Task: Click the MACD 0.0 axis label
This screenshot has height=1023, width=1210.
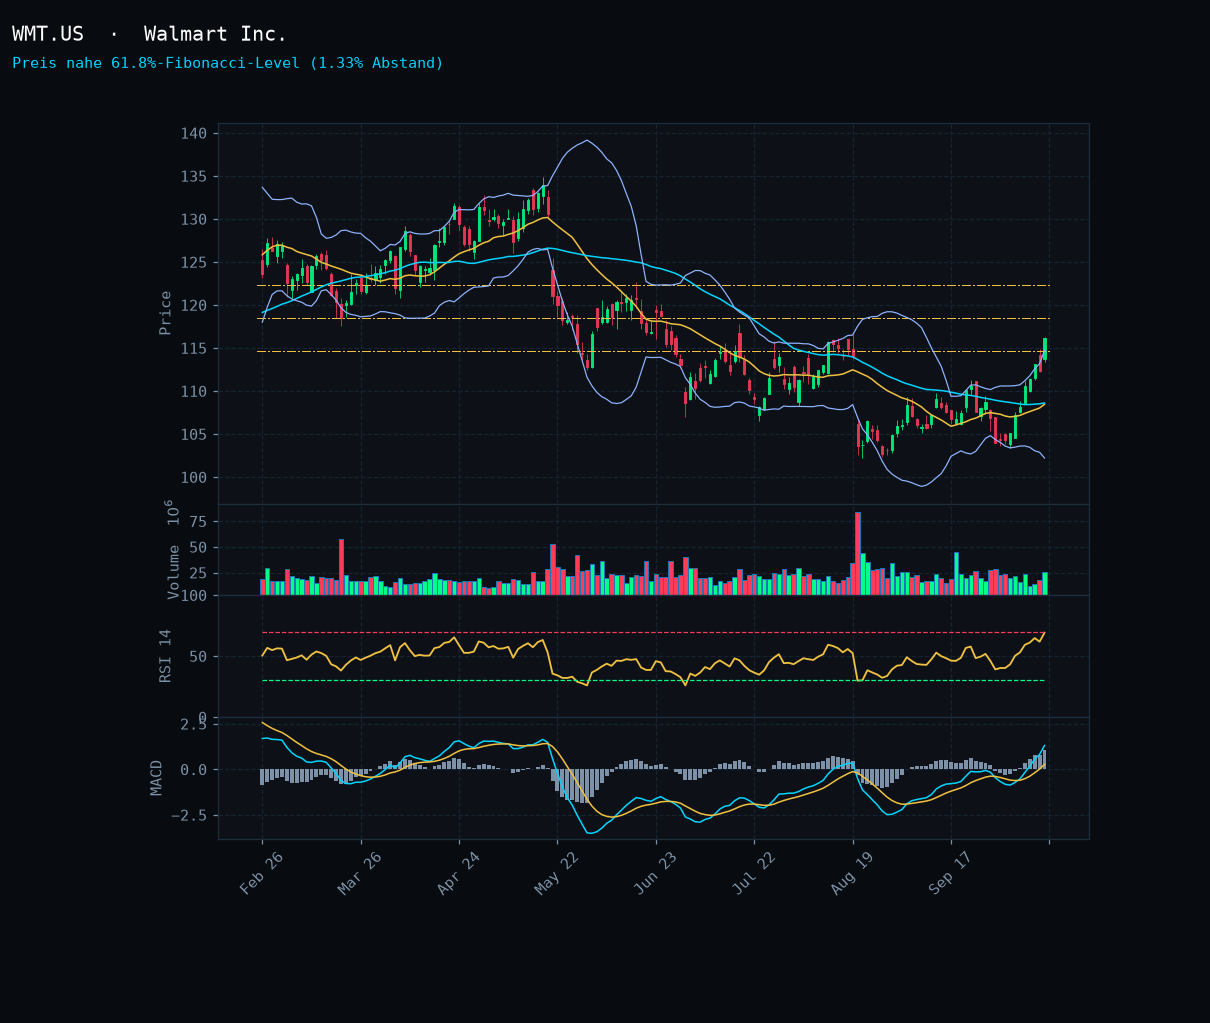Action: click(x=194, y=770)
